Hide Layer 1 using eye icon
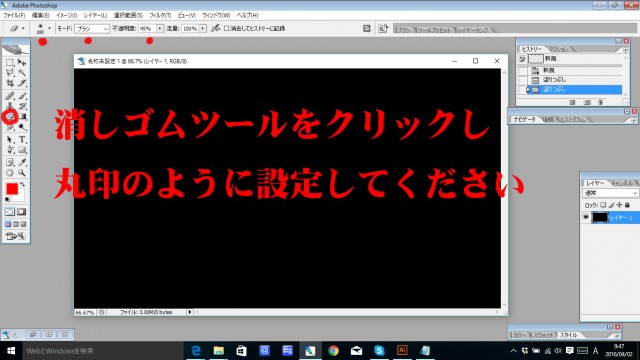The width and height of the screenshot is (640, 360). (586, 218)
